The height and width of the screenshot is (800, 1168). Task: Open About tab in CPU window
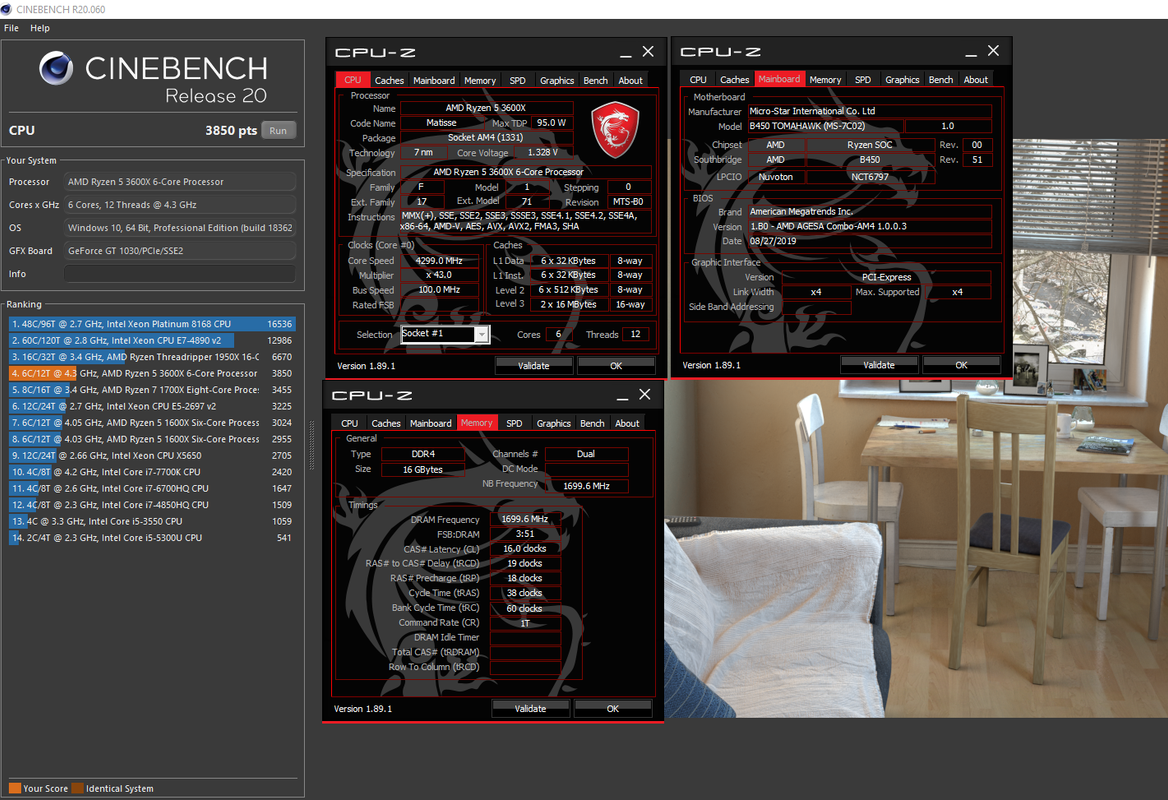coord(630,80)
